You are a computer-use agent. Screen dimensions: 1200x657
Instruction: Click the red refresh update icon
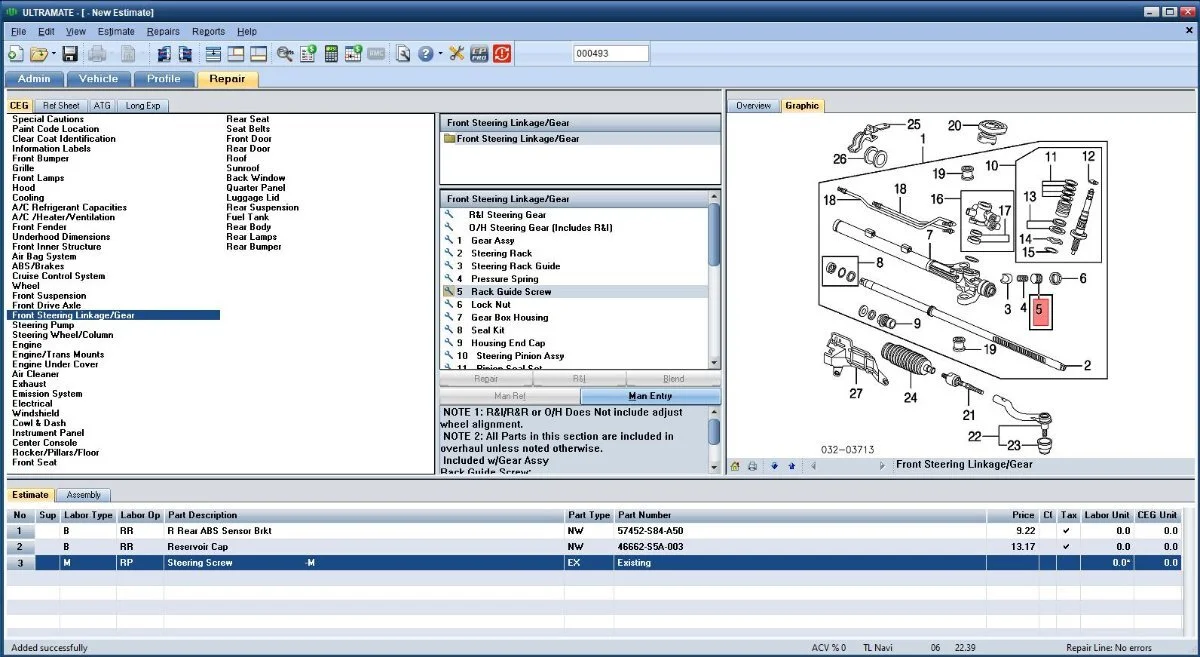pos(502,54)
